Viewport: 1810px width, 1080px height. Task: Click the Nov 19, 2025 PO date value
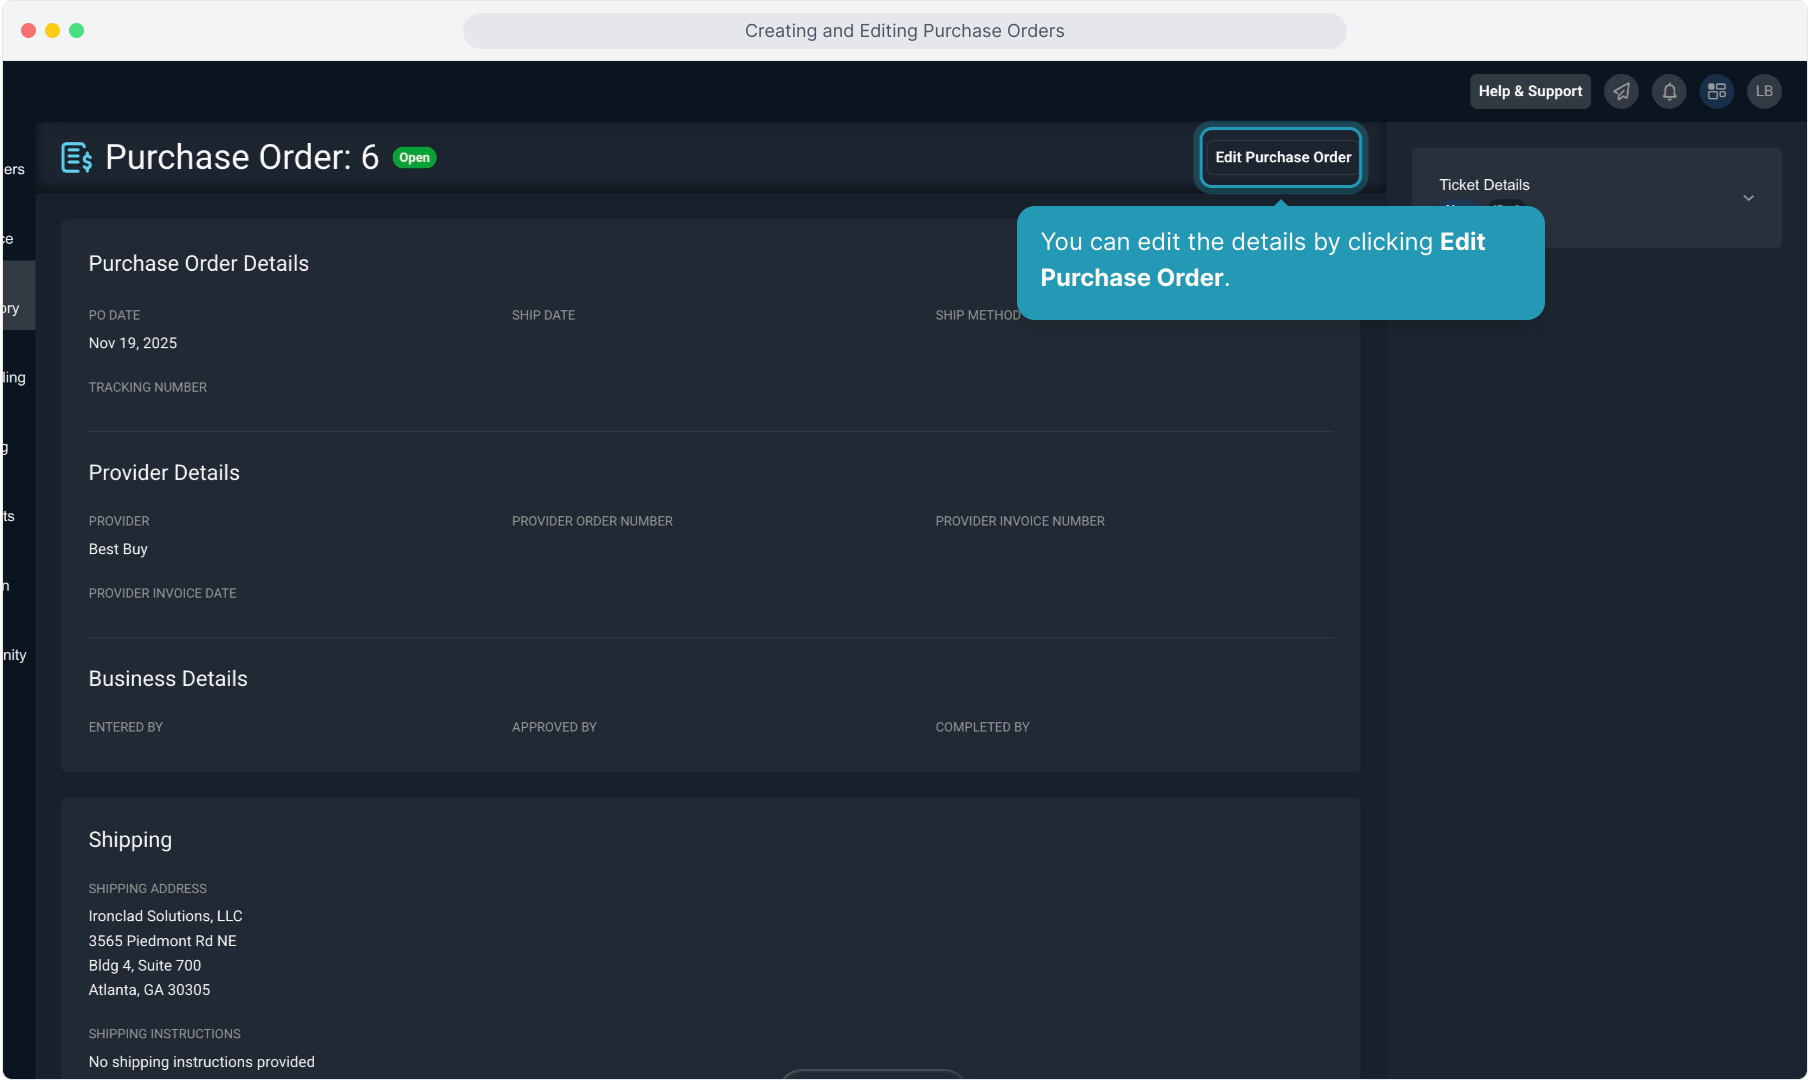tap(133, 343)
